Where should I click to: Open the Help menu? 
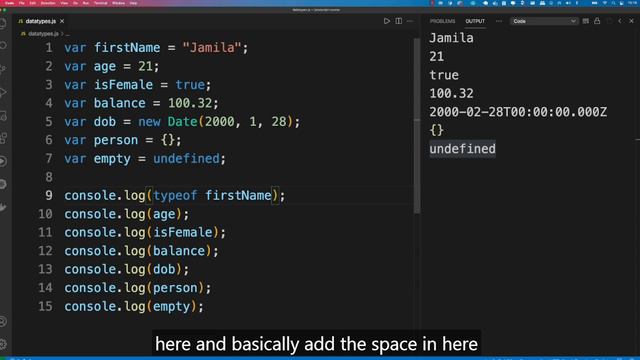click(x=133, y=3)
